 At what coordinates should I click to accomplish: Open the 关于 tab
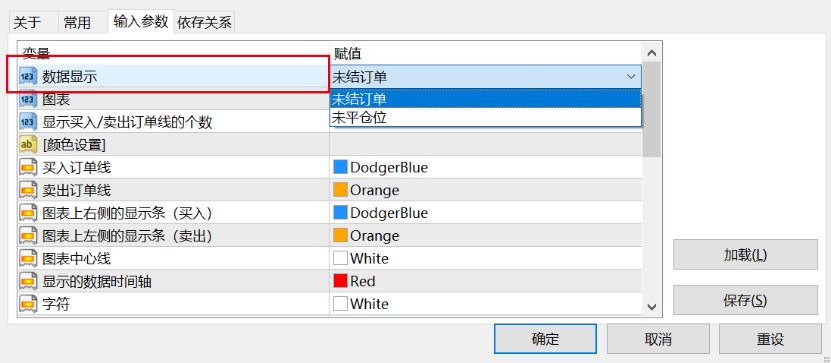pos(27,23)
